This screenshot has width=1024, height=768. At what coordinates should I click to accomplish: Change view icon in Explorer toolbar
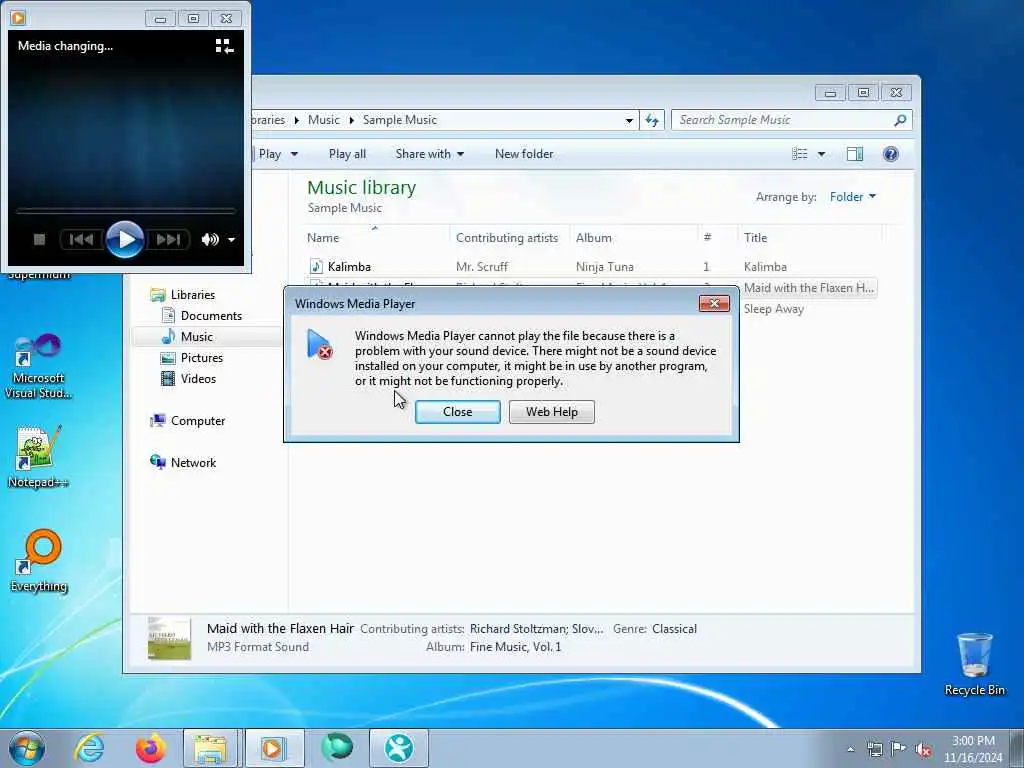[800, 154]
